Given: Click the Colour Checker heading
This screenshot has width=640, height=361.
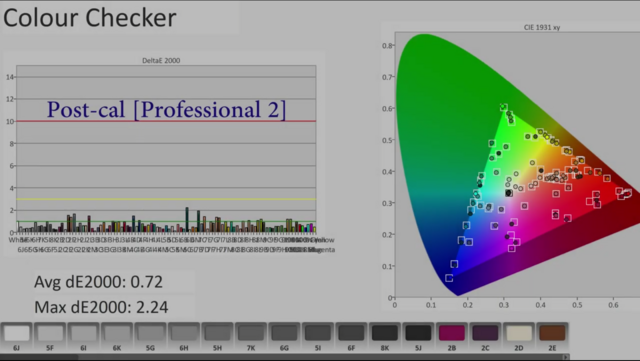Looking at the screenshot, I should coord(90,18).
